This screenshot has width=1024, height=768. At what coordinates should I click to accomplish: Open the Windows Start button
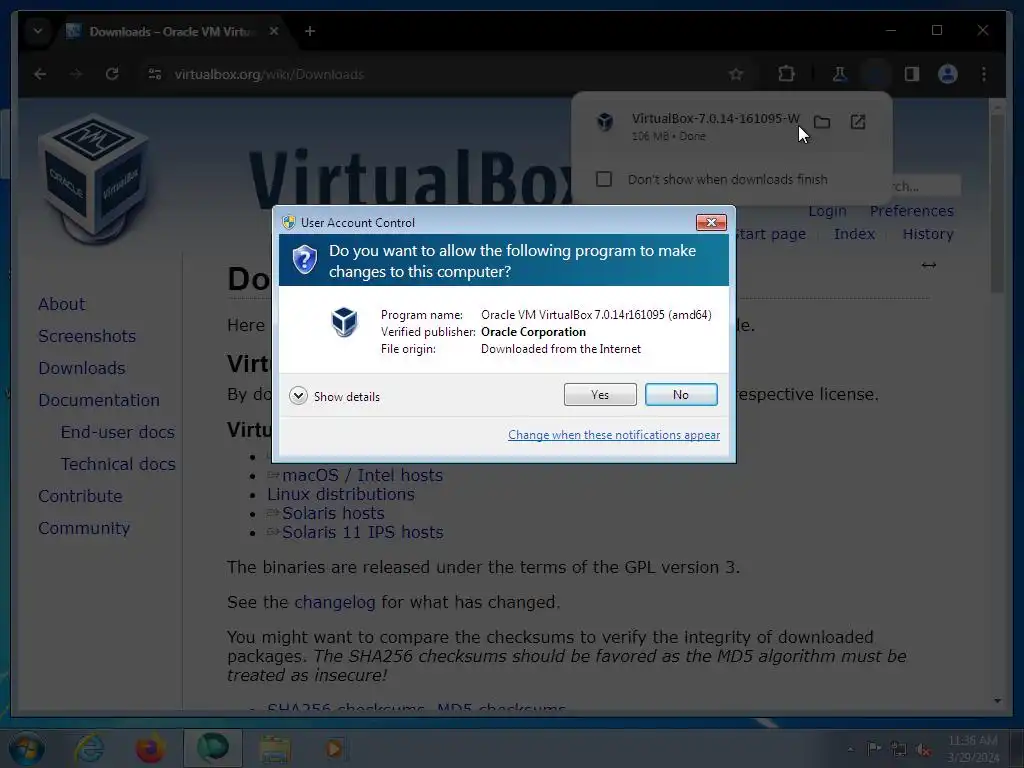click(27, 749)
